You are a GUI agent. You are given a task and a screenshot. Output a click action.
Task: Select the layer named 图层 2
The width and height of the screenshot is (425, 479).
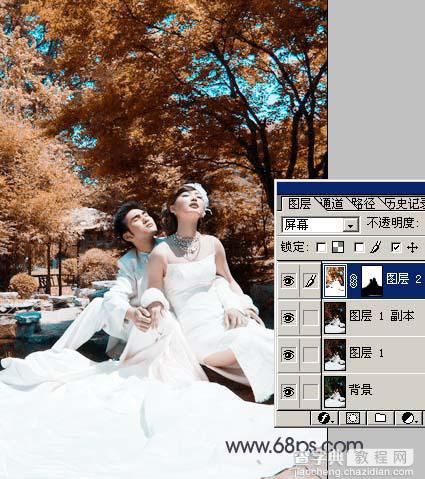tap(404, 279)
